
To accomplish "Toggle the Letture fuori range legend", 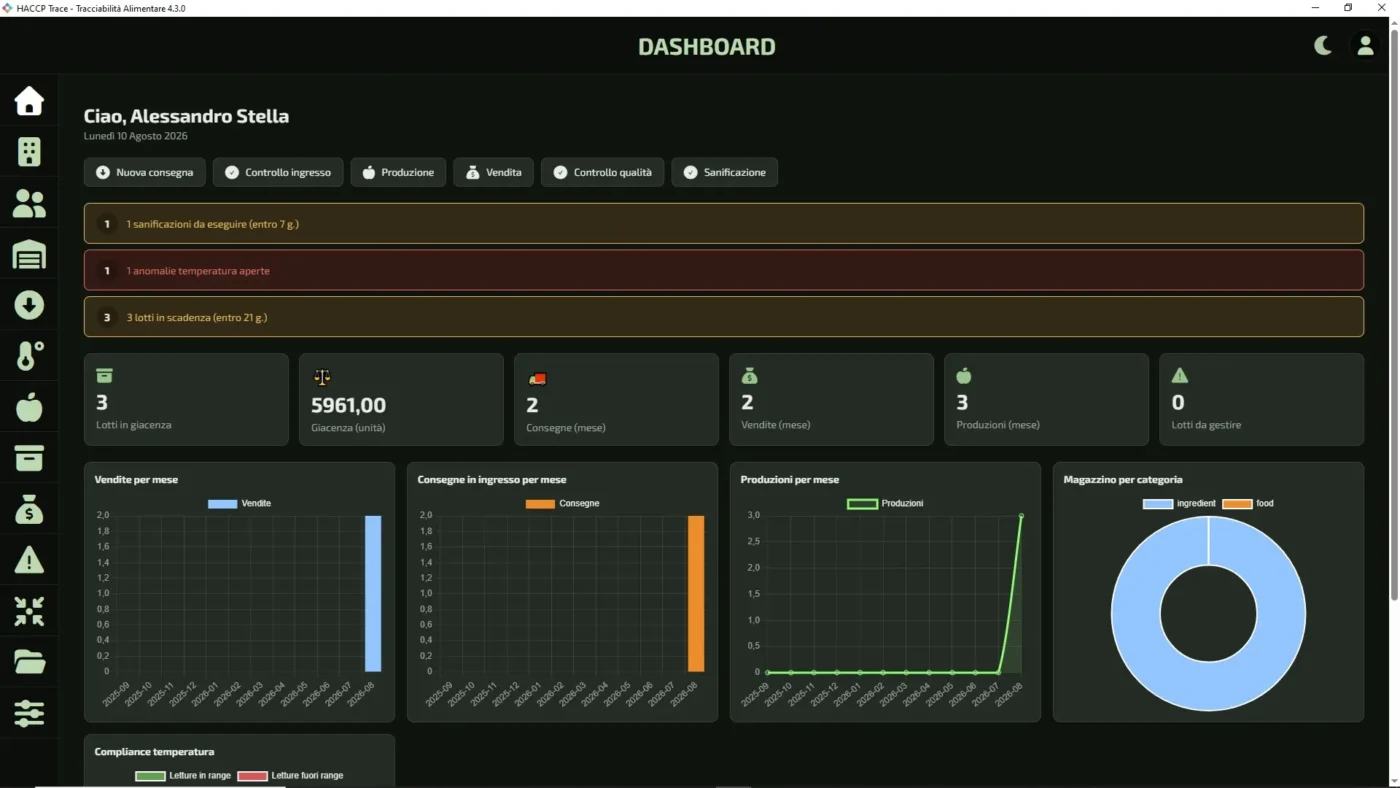I will click(x=290, y=775).
